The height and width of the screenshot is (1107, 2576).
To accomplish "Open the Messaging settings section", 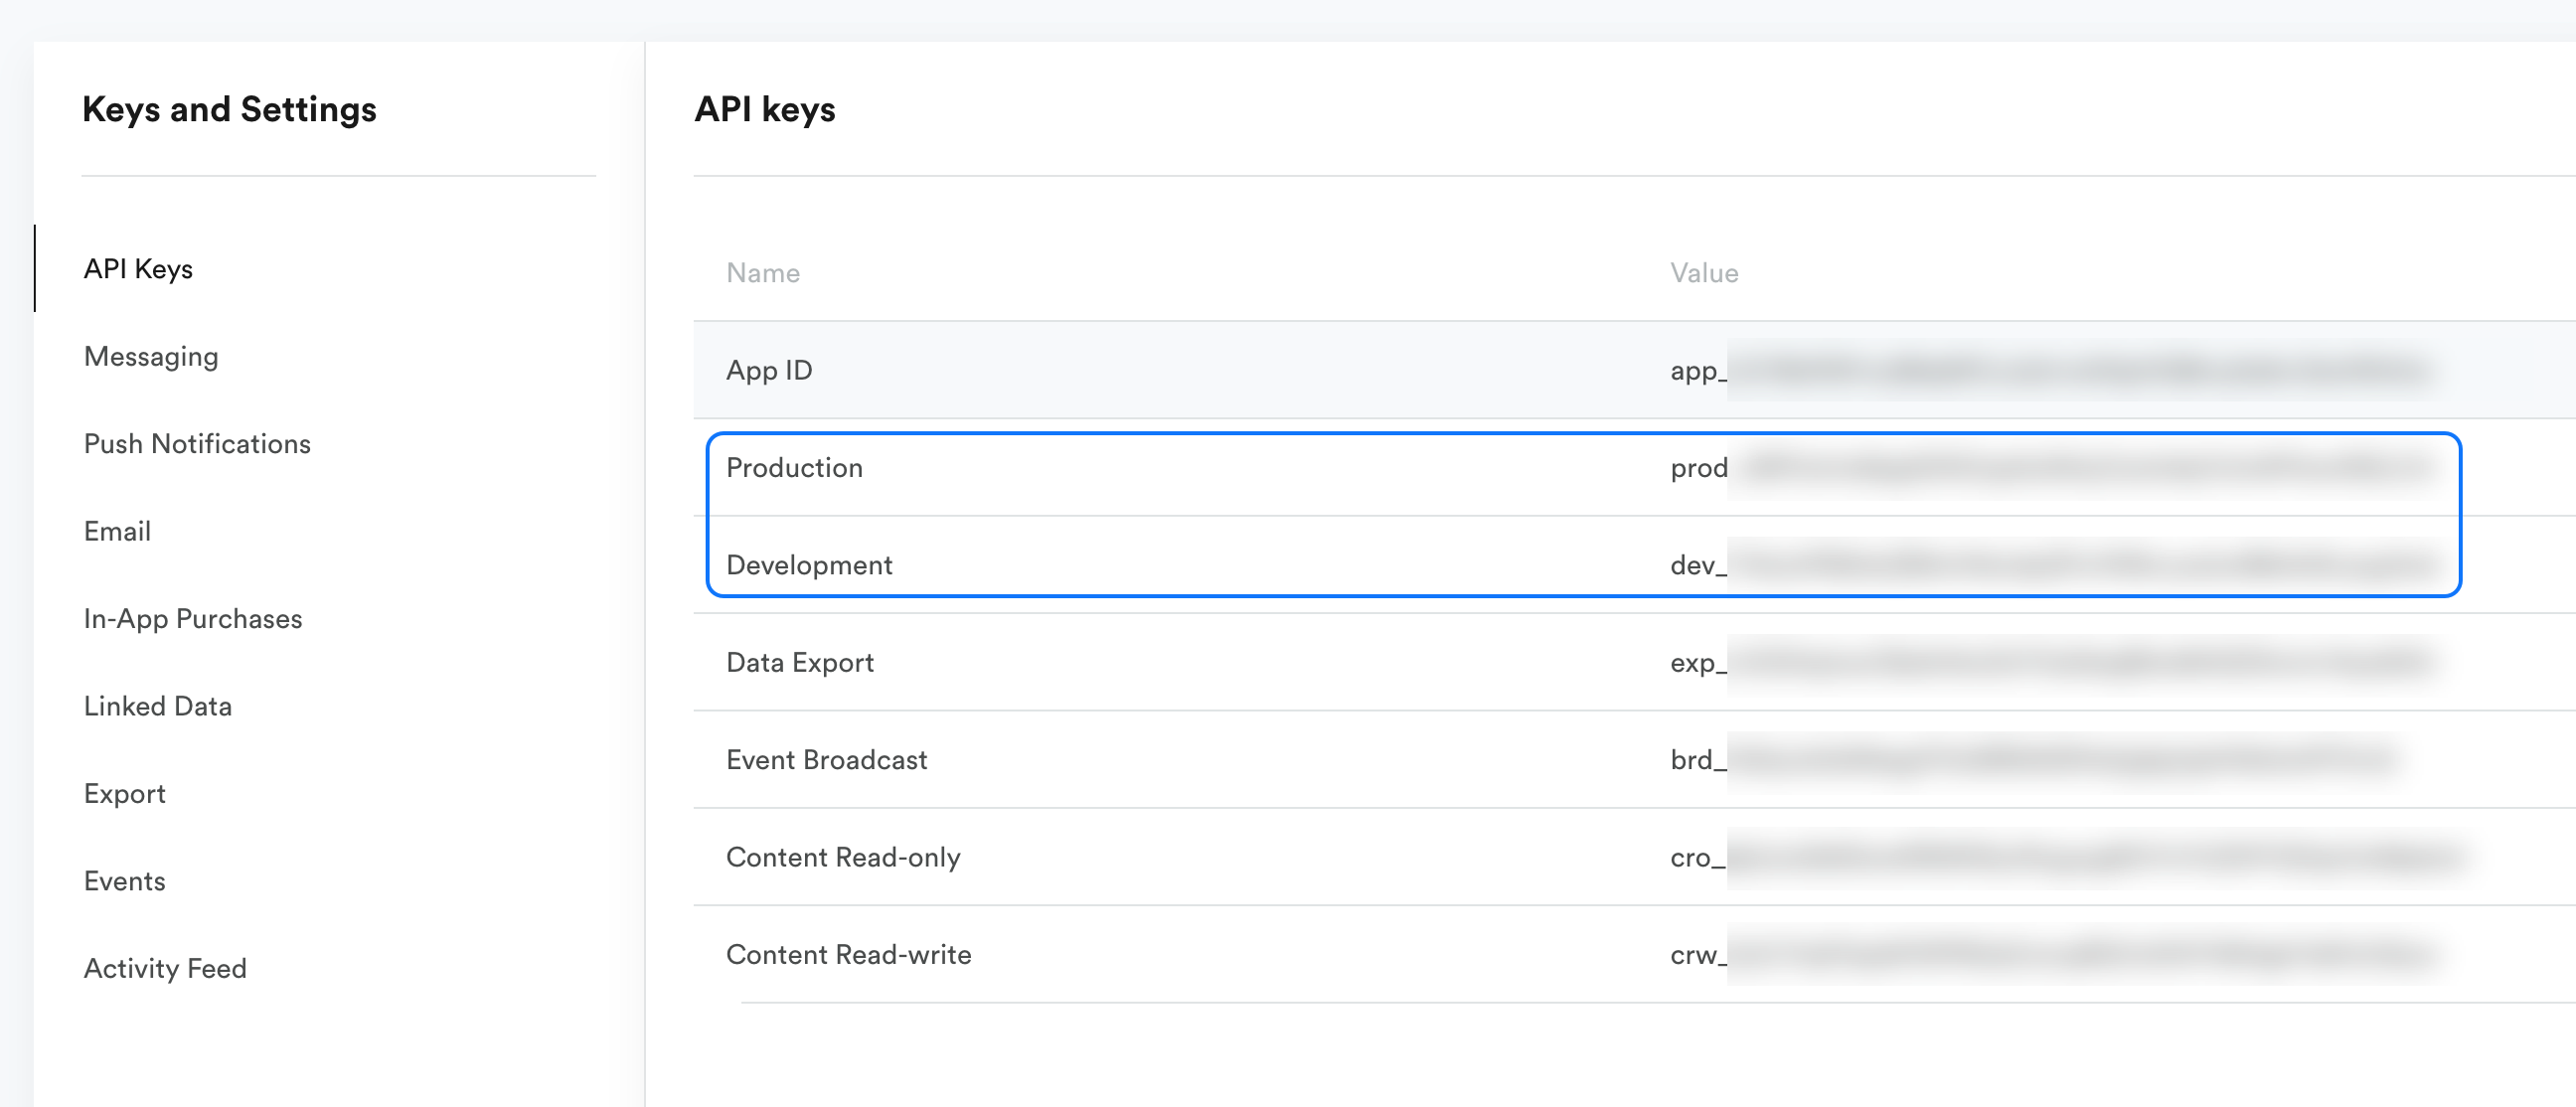I will 151,356.
